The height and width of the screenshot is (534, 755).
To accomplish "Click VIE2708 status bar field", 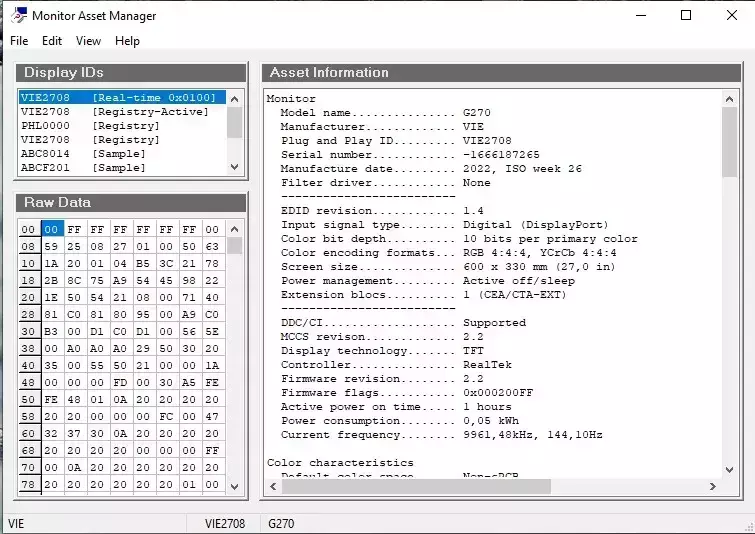I will pos(225,523).
